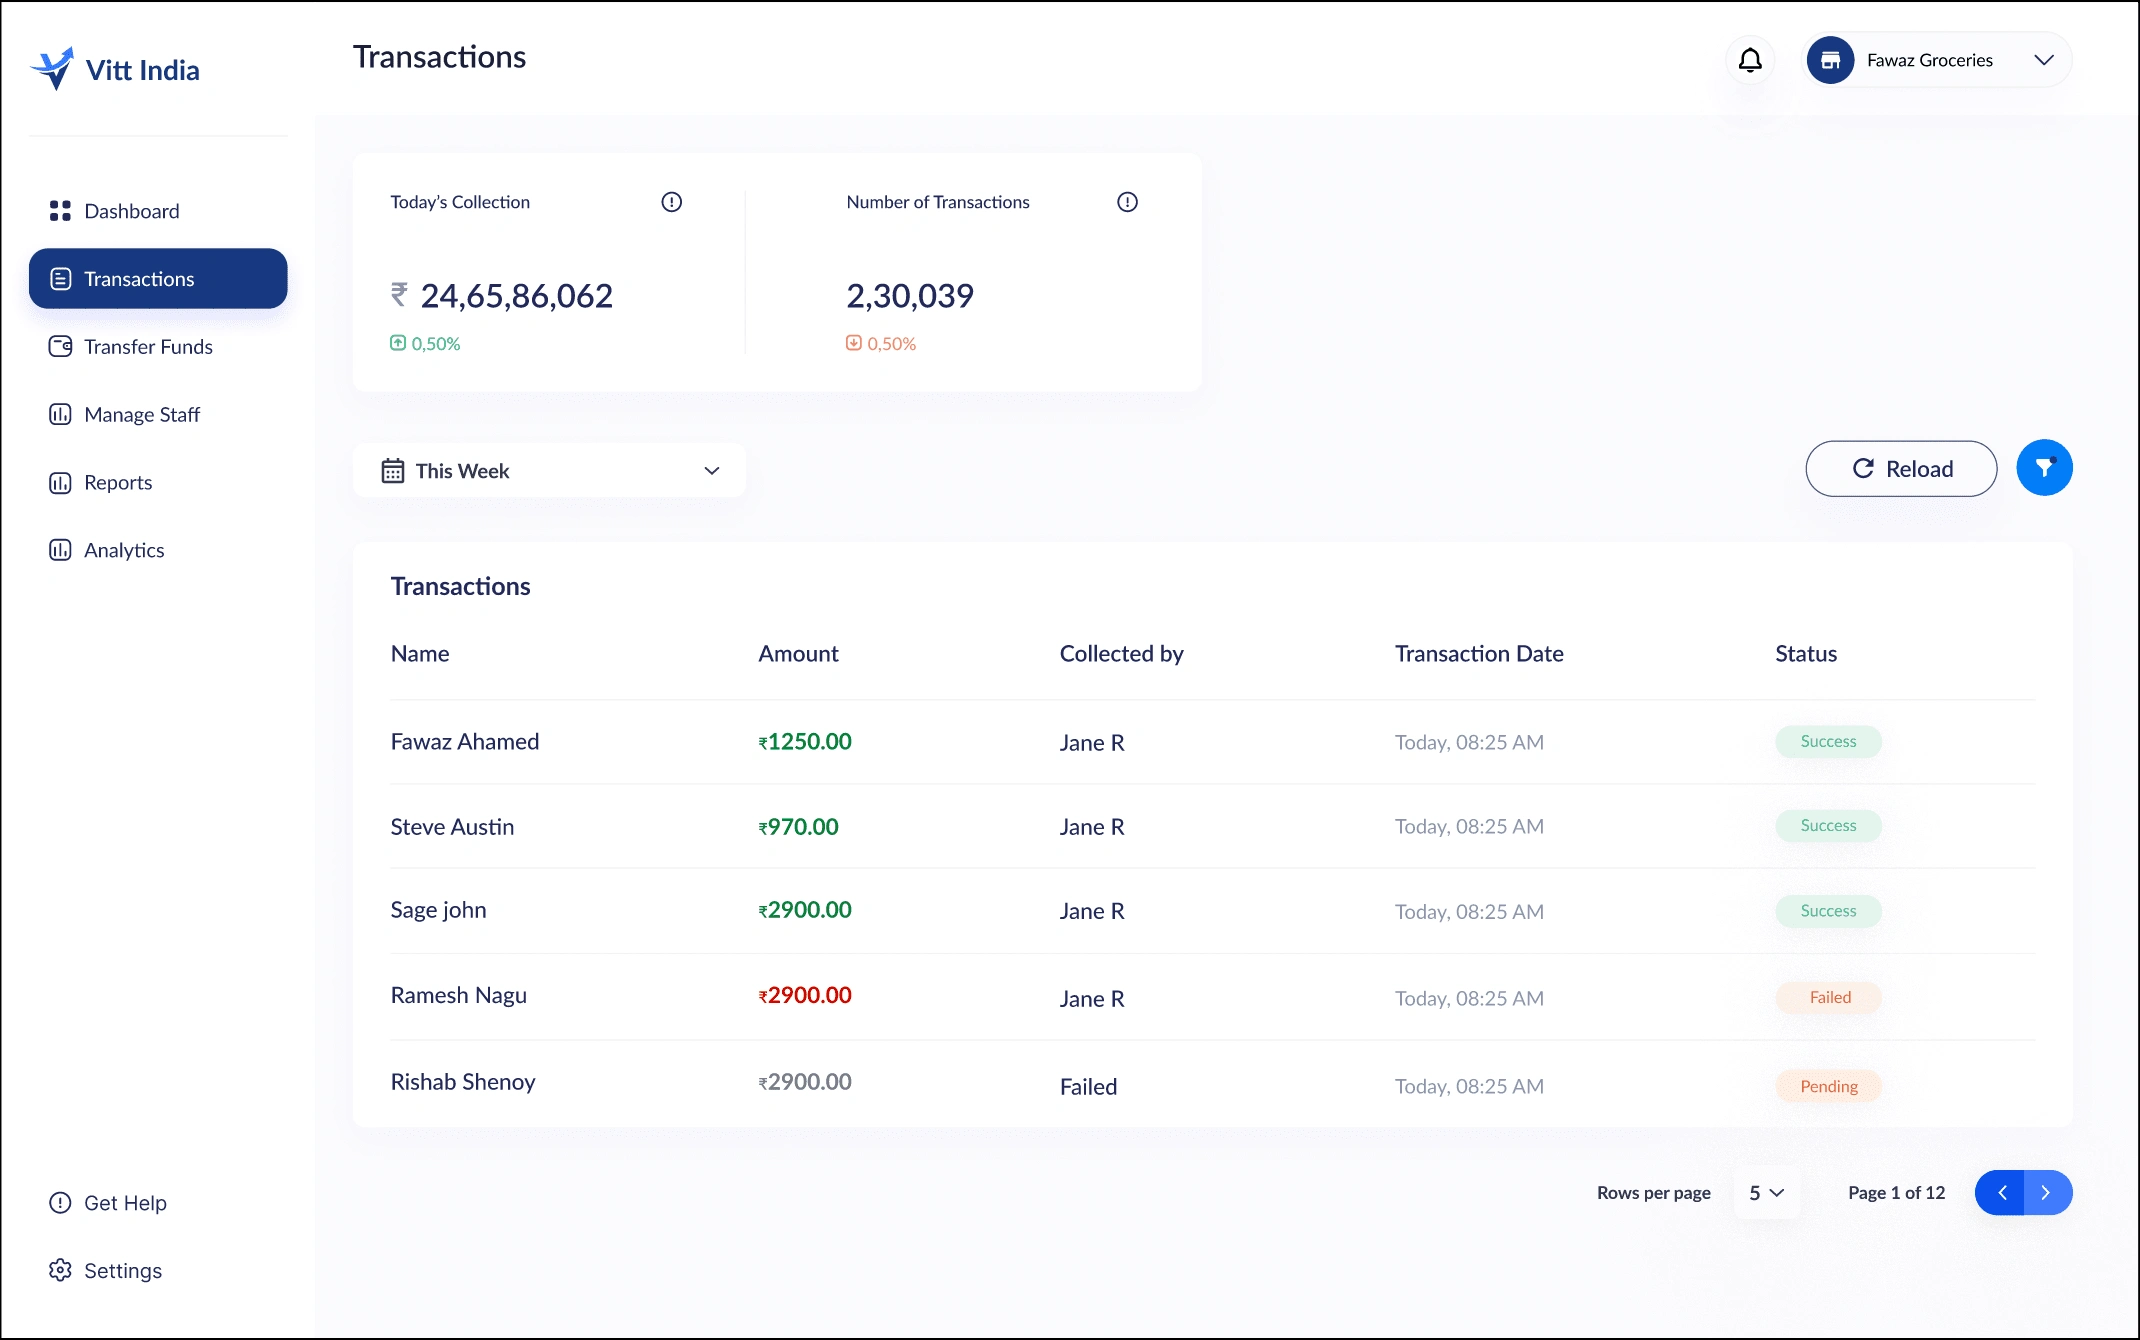Image resolution: width=2140 pixels, height=1340 pixels.
Task: Select the Ramesh Nagu row name
Action: coord(458,996)
